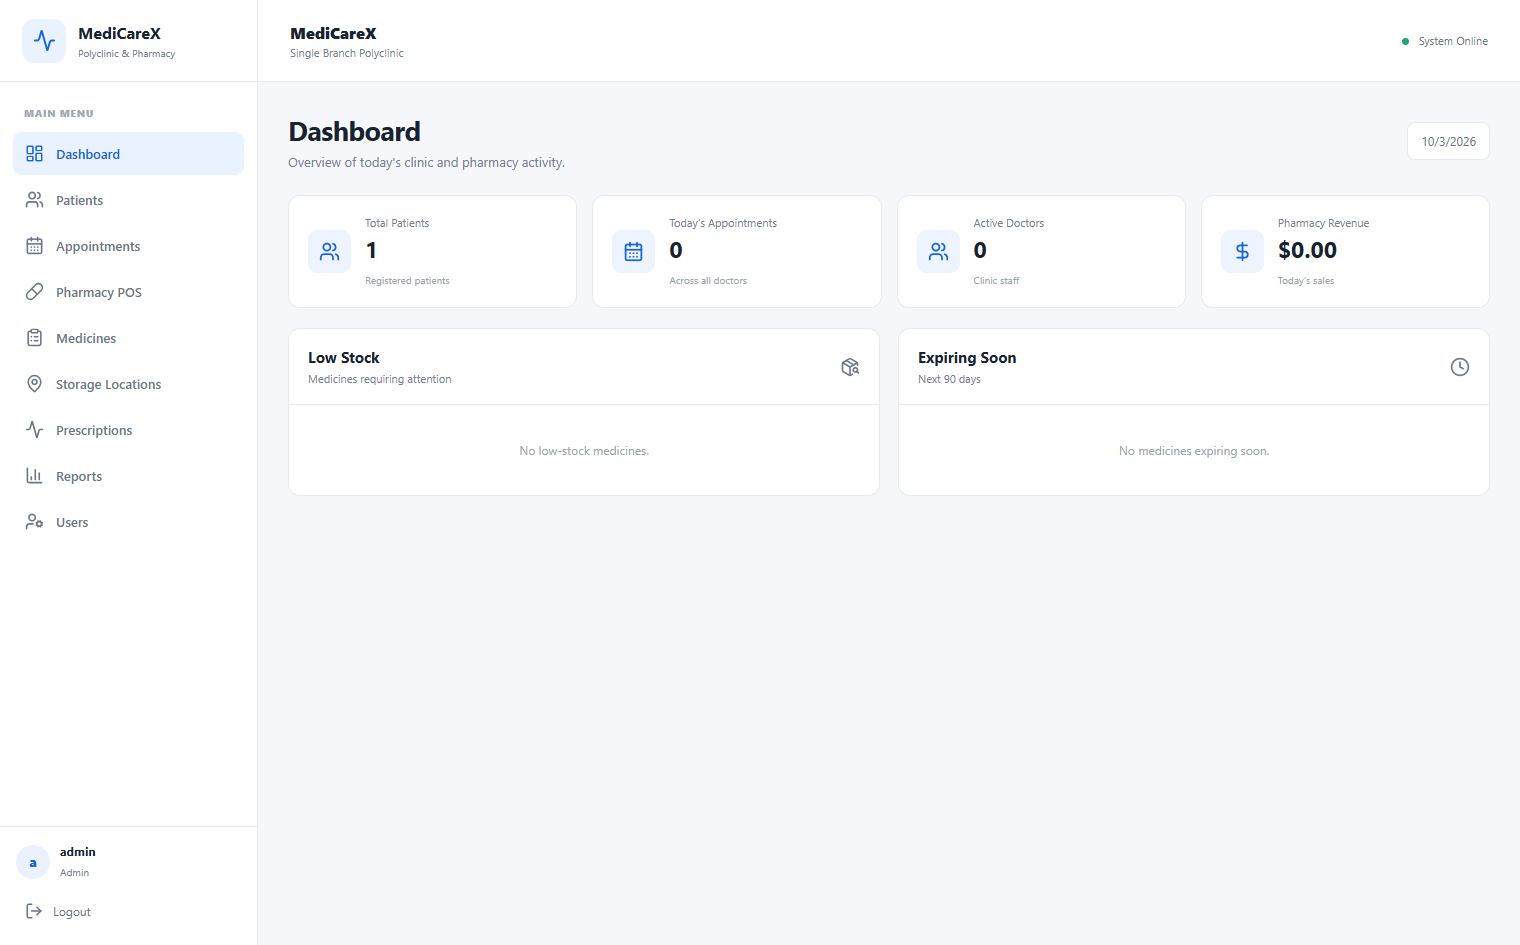Click the Expiring Soon clock icon

pos(1460,367)
